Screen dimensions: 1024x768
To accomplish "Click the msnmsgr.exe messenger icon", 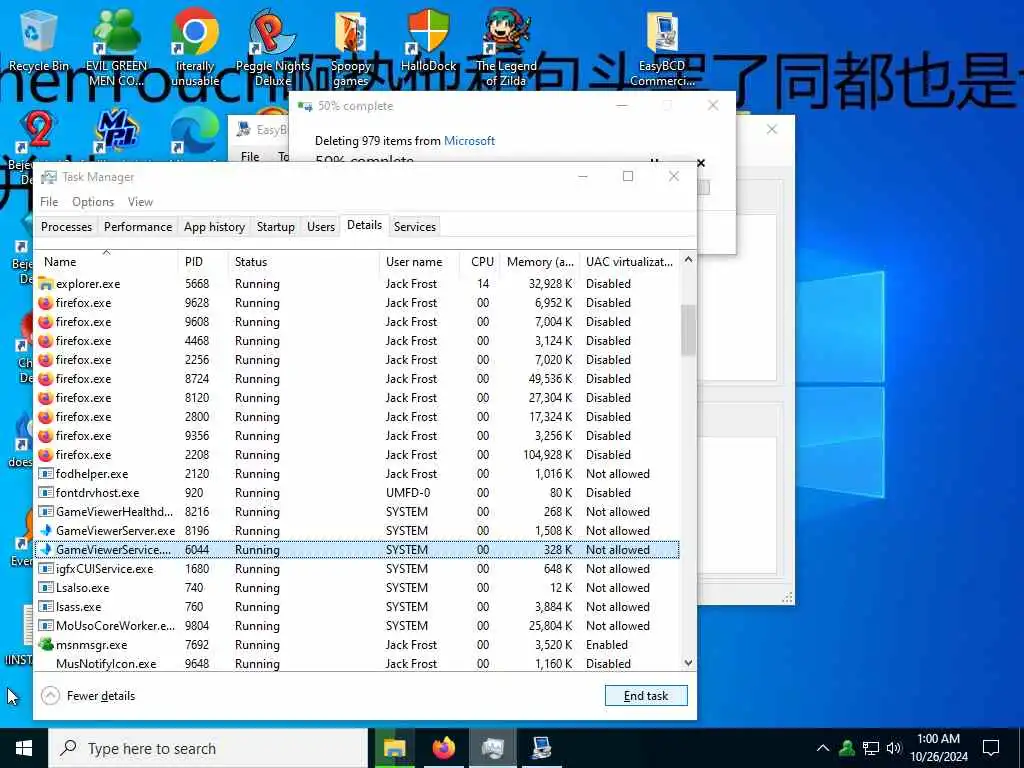I will click(x=46, y=645).
